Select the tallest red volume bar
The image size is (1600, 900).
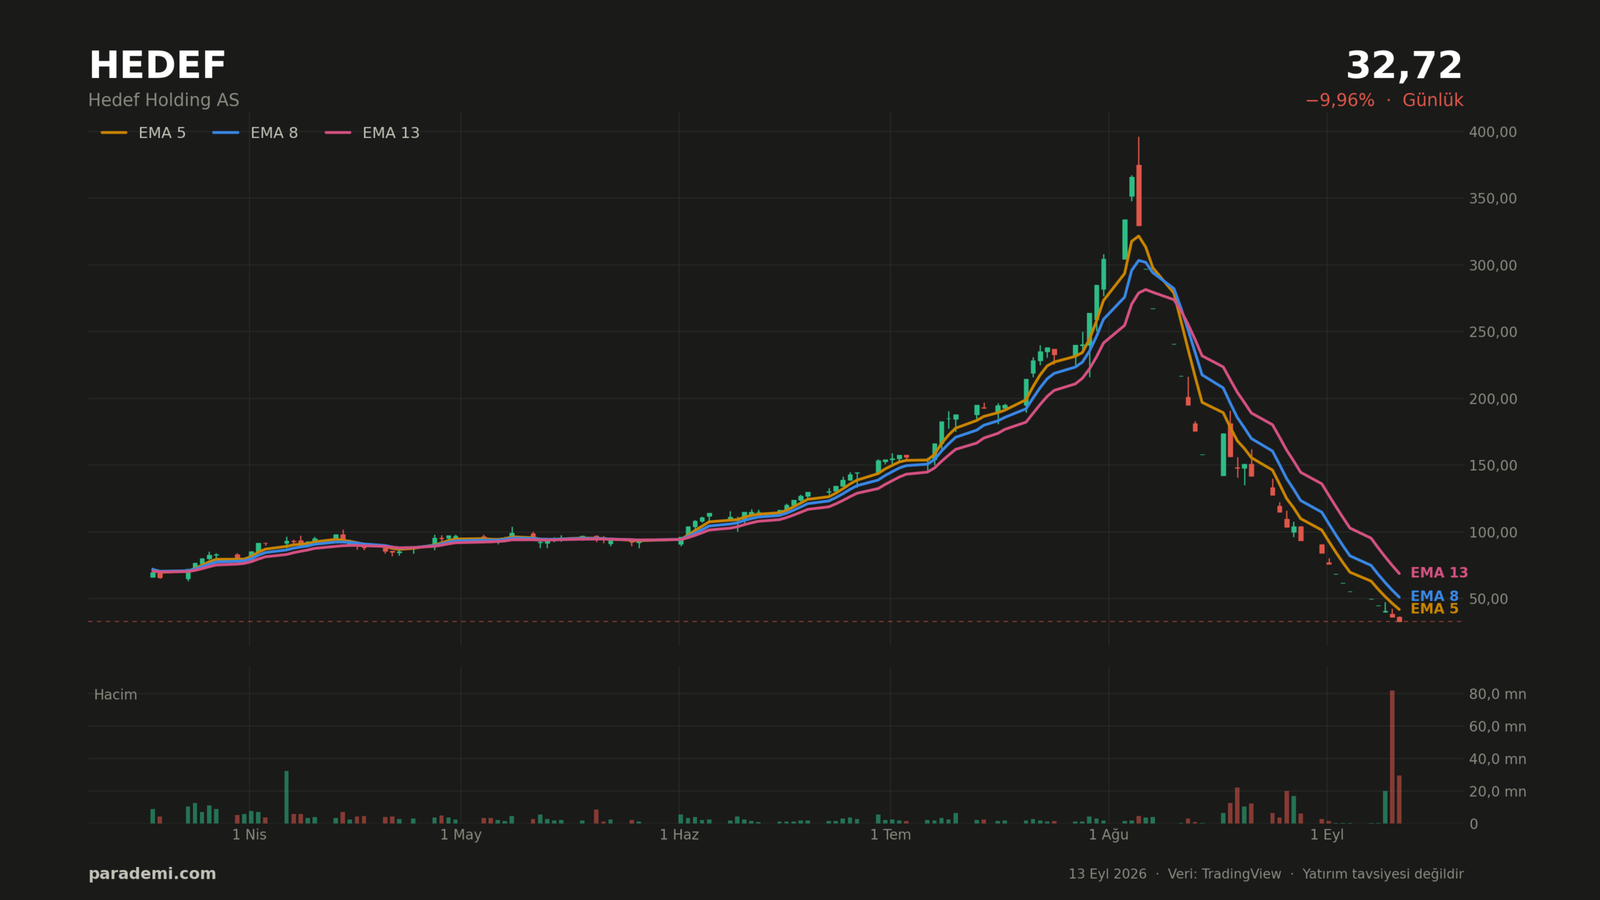point(1392,757)
